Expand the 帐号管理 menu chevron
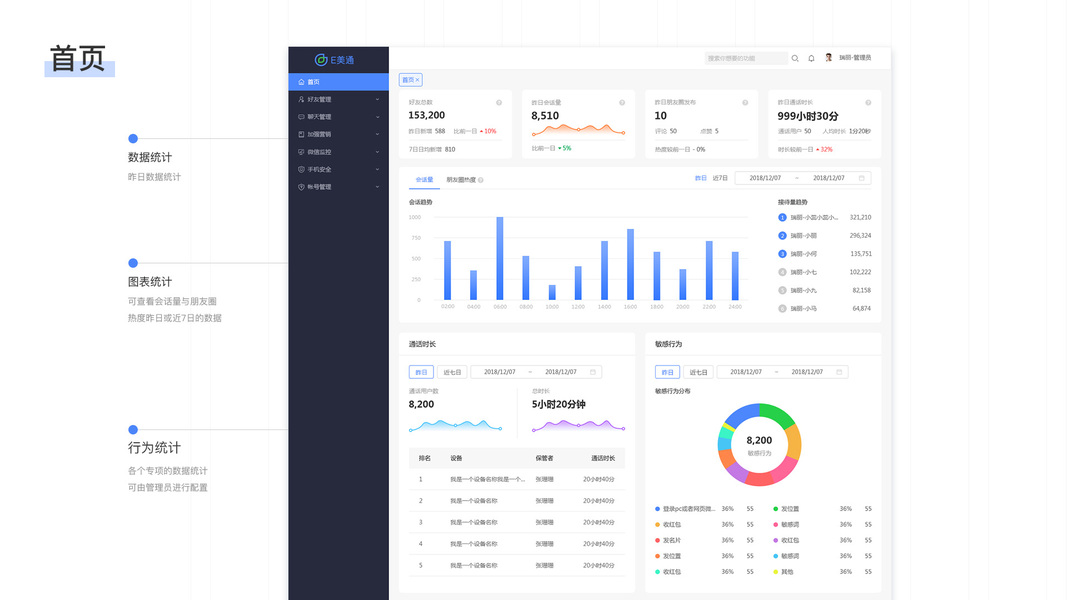Viewport: 1067px width, 600px height. tap(378, 187)
